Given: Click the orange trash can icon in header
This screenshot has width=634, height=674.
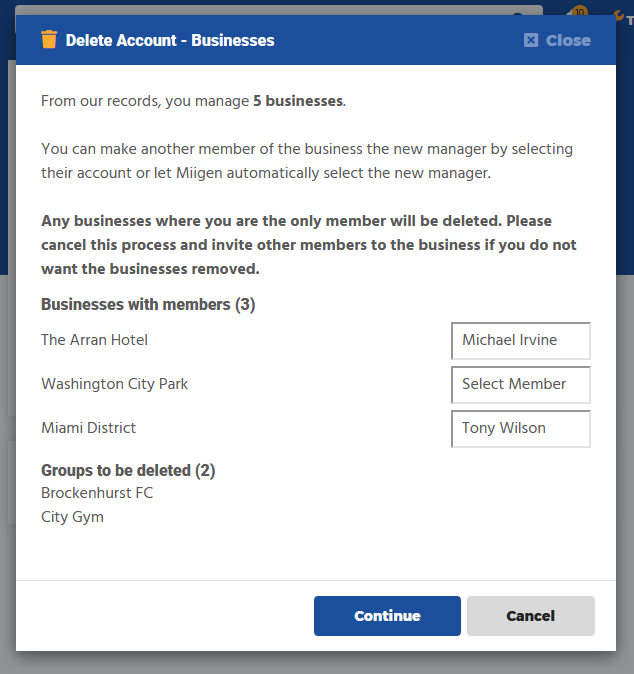Looking at the screenshot, I should point(49,40).
